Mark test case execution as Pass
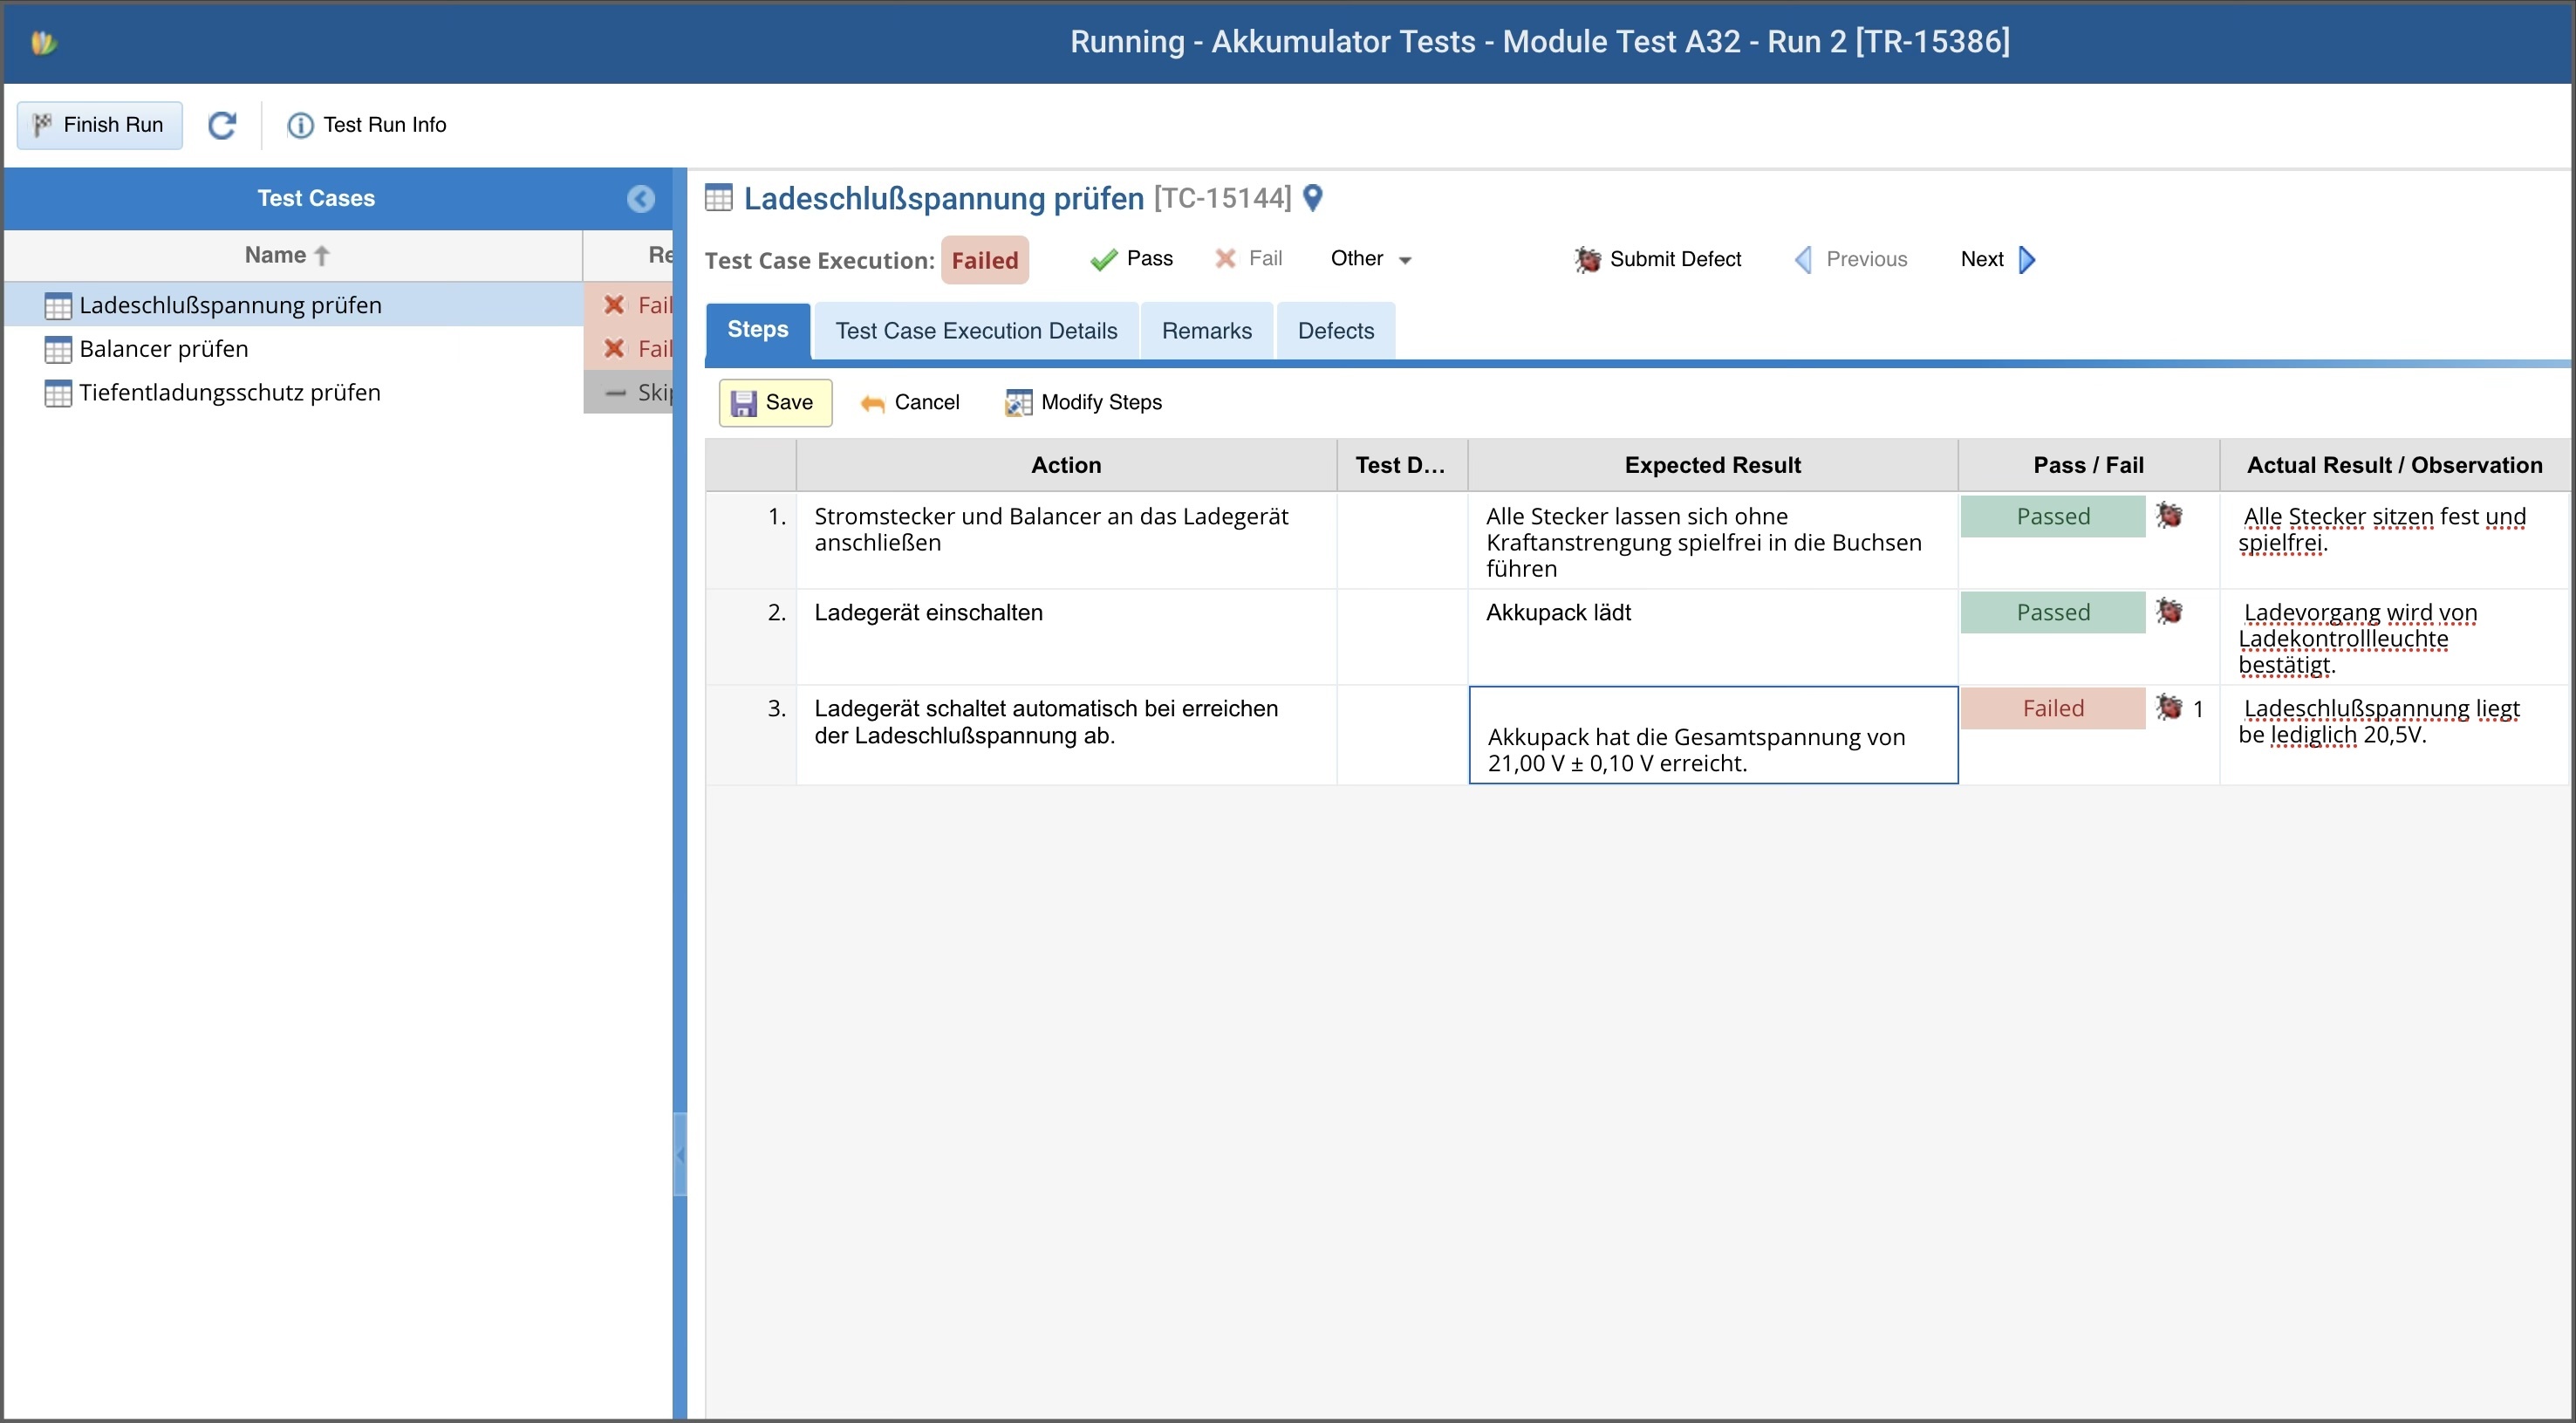 coord(1131,259)
